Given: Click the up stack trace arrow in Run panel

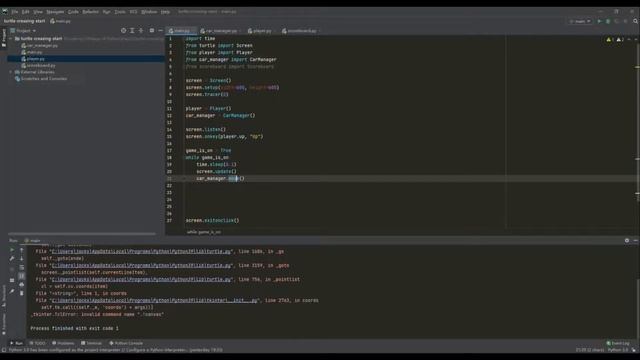Looking at the screenshot, I should [x=22, y=250].
